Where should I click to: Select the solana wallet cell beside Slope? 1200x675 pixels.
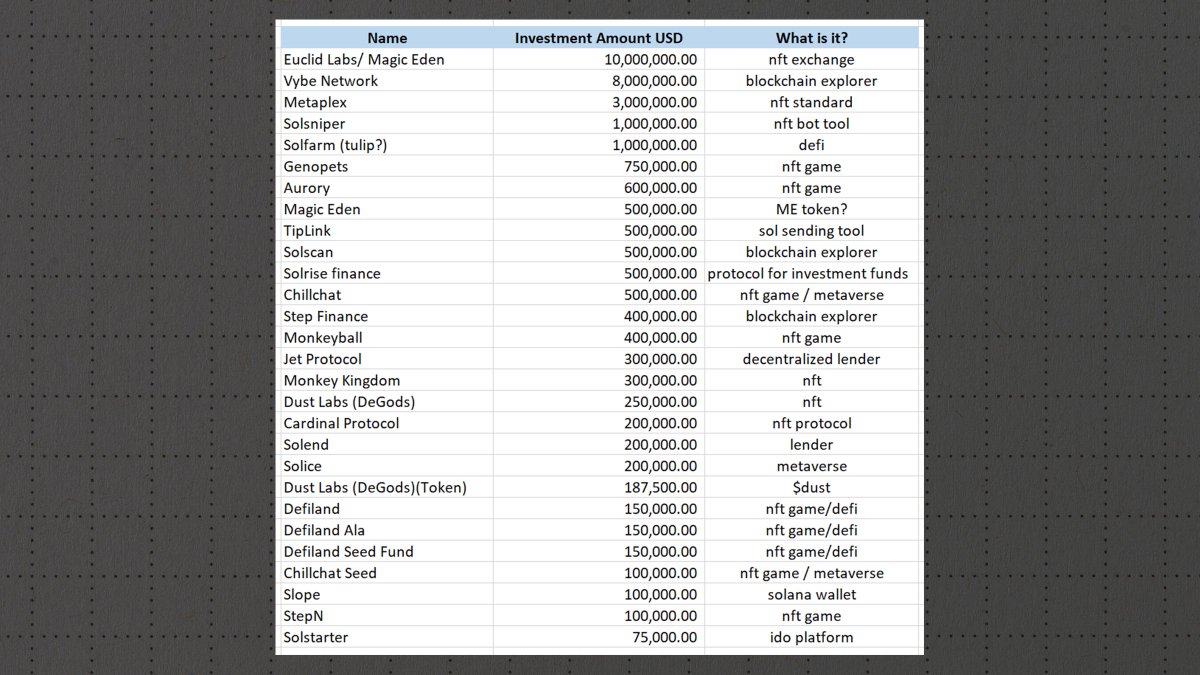point(811,594)
